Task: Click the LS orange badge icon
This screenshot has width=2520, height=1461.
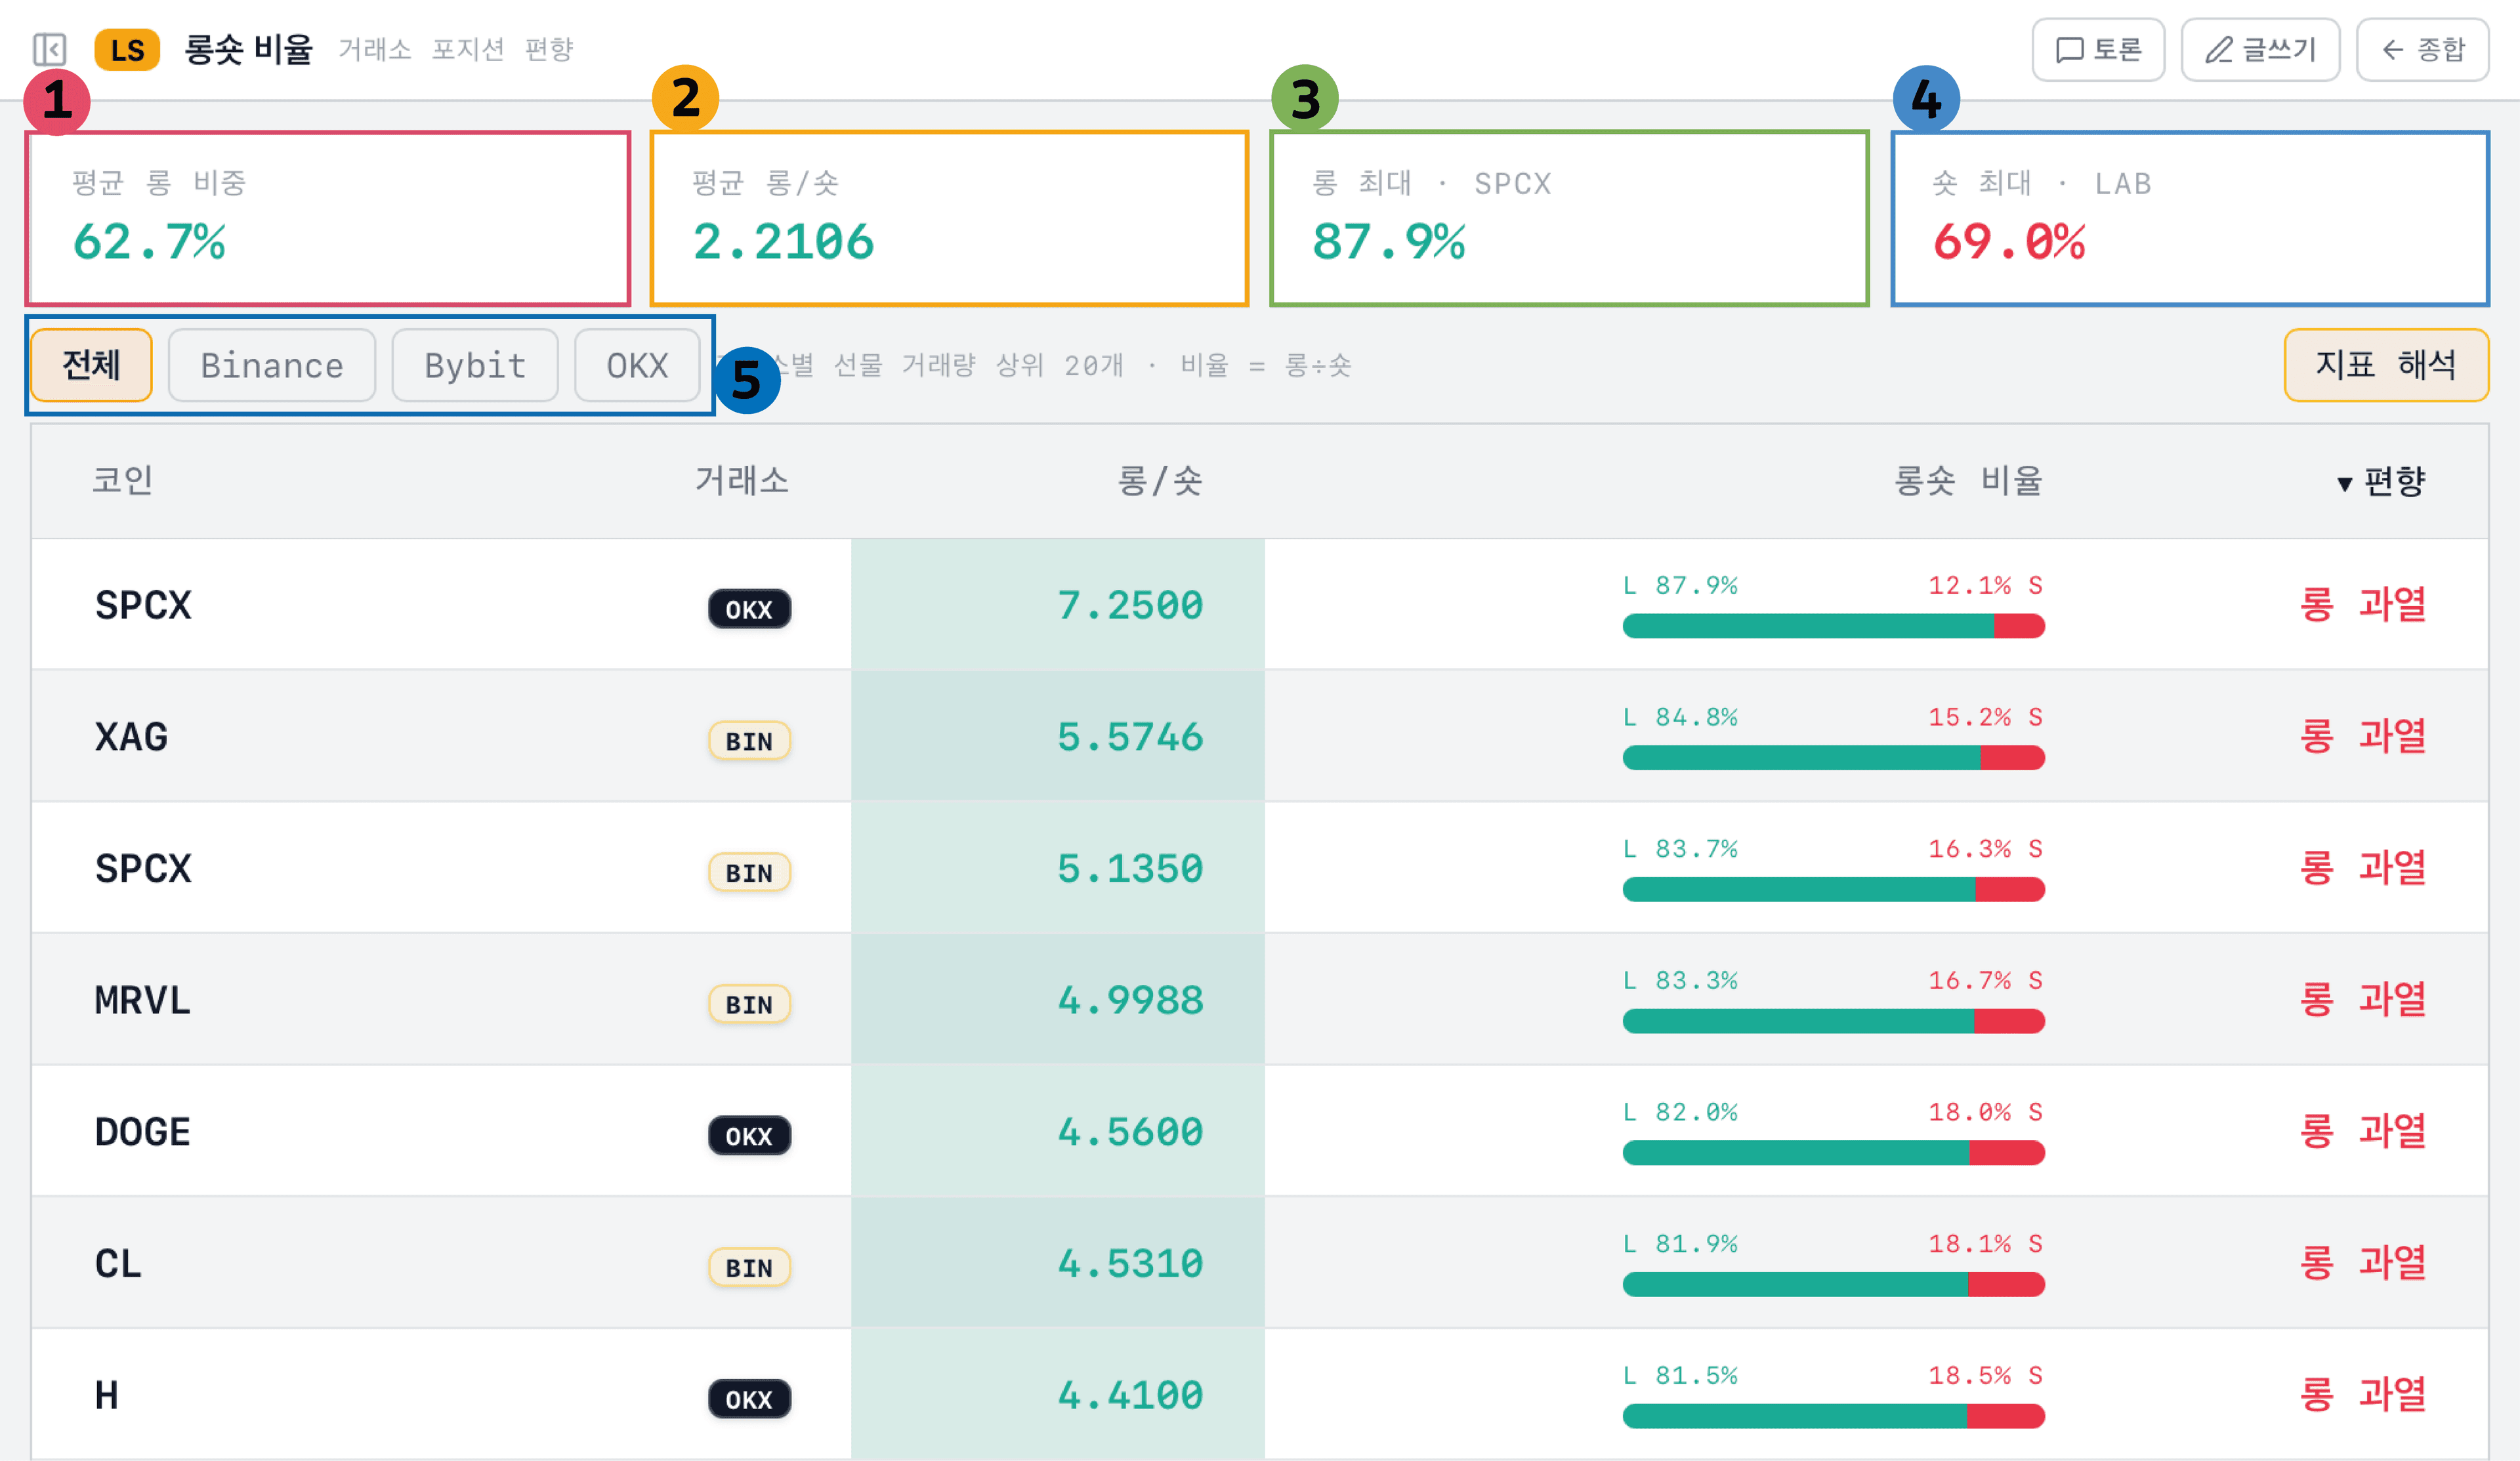Action: click(x=127, y=49)
